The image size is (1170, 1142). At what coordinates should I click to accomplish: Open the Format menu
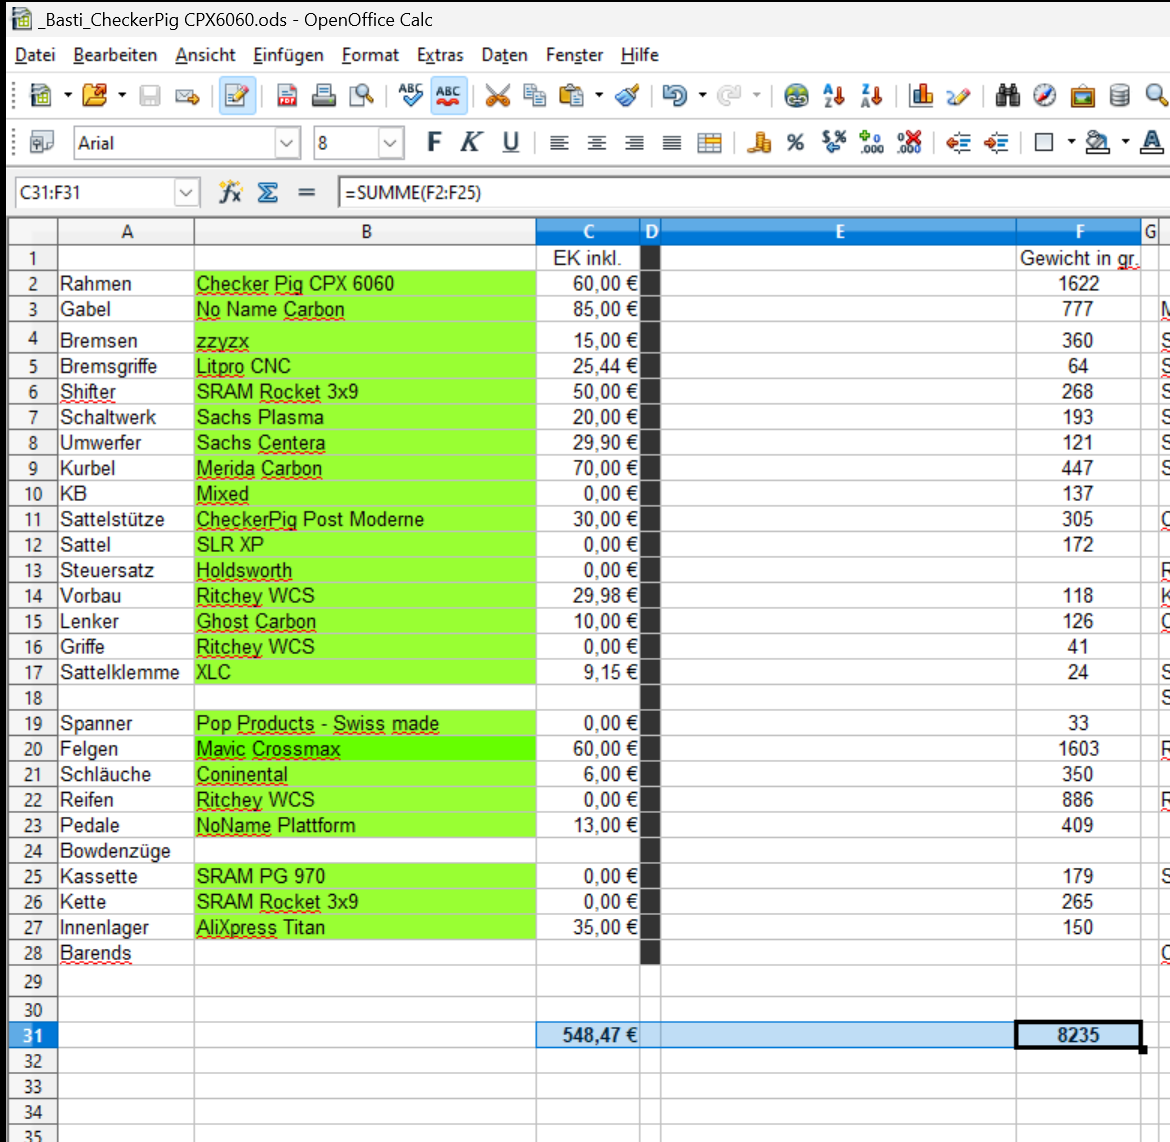point(370,55)
